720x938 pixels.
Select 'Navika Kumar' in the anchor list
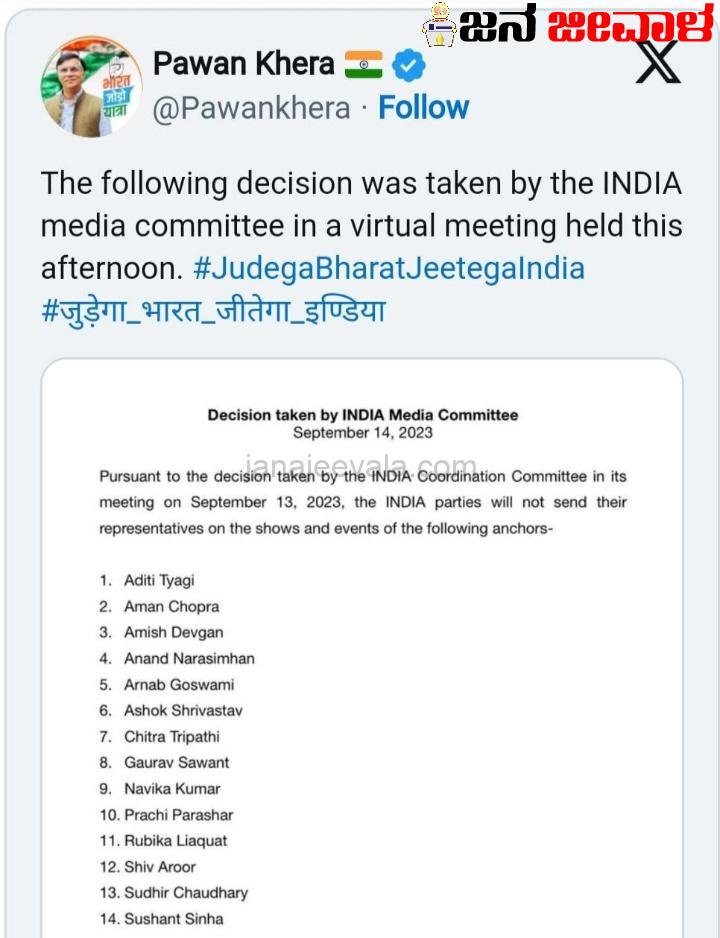pyautogui.click(x=171, y=788)
